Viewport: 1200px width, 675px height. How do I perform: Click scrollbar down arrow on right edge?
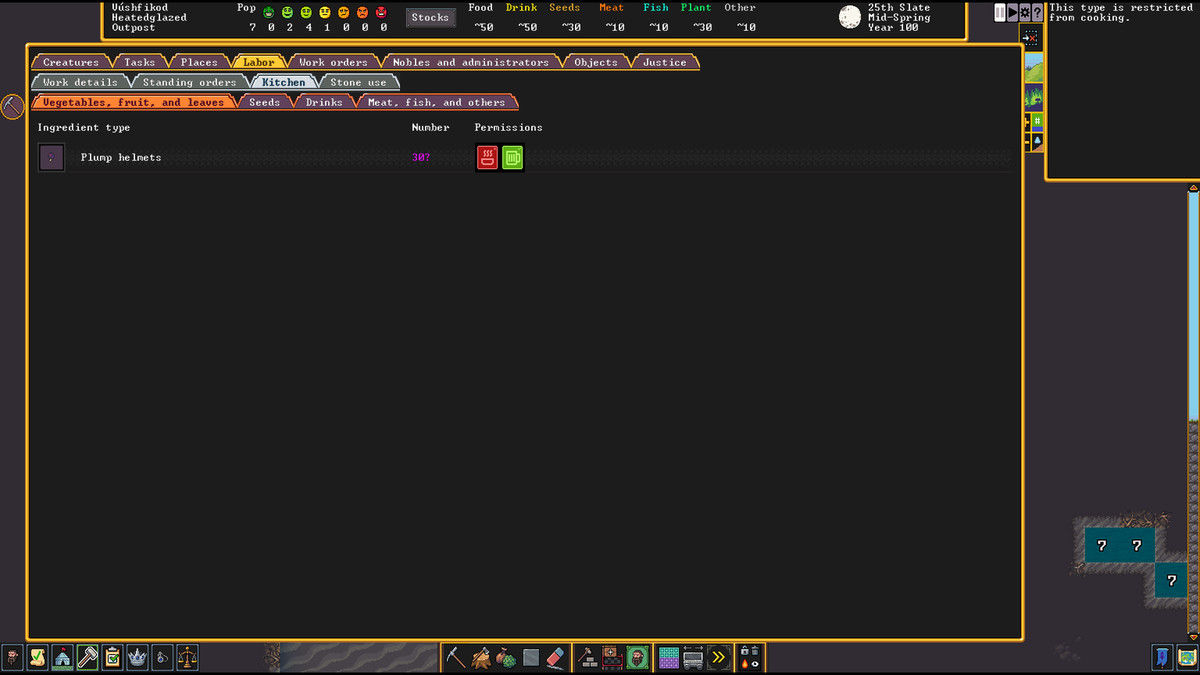[1193, 635]
